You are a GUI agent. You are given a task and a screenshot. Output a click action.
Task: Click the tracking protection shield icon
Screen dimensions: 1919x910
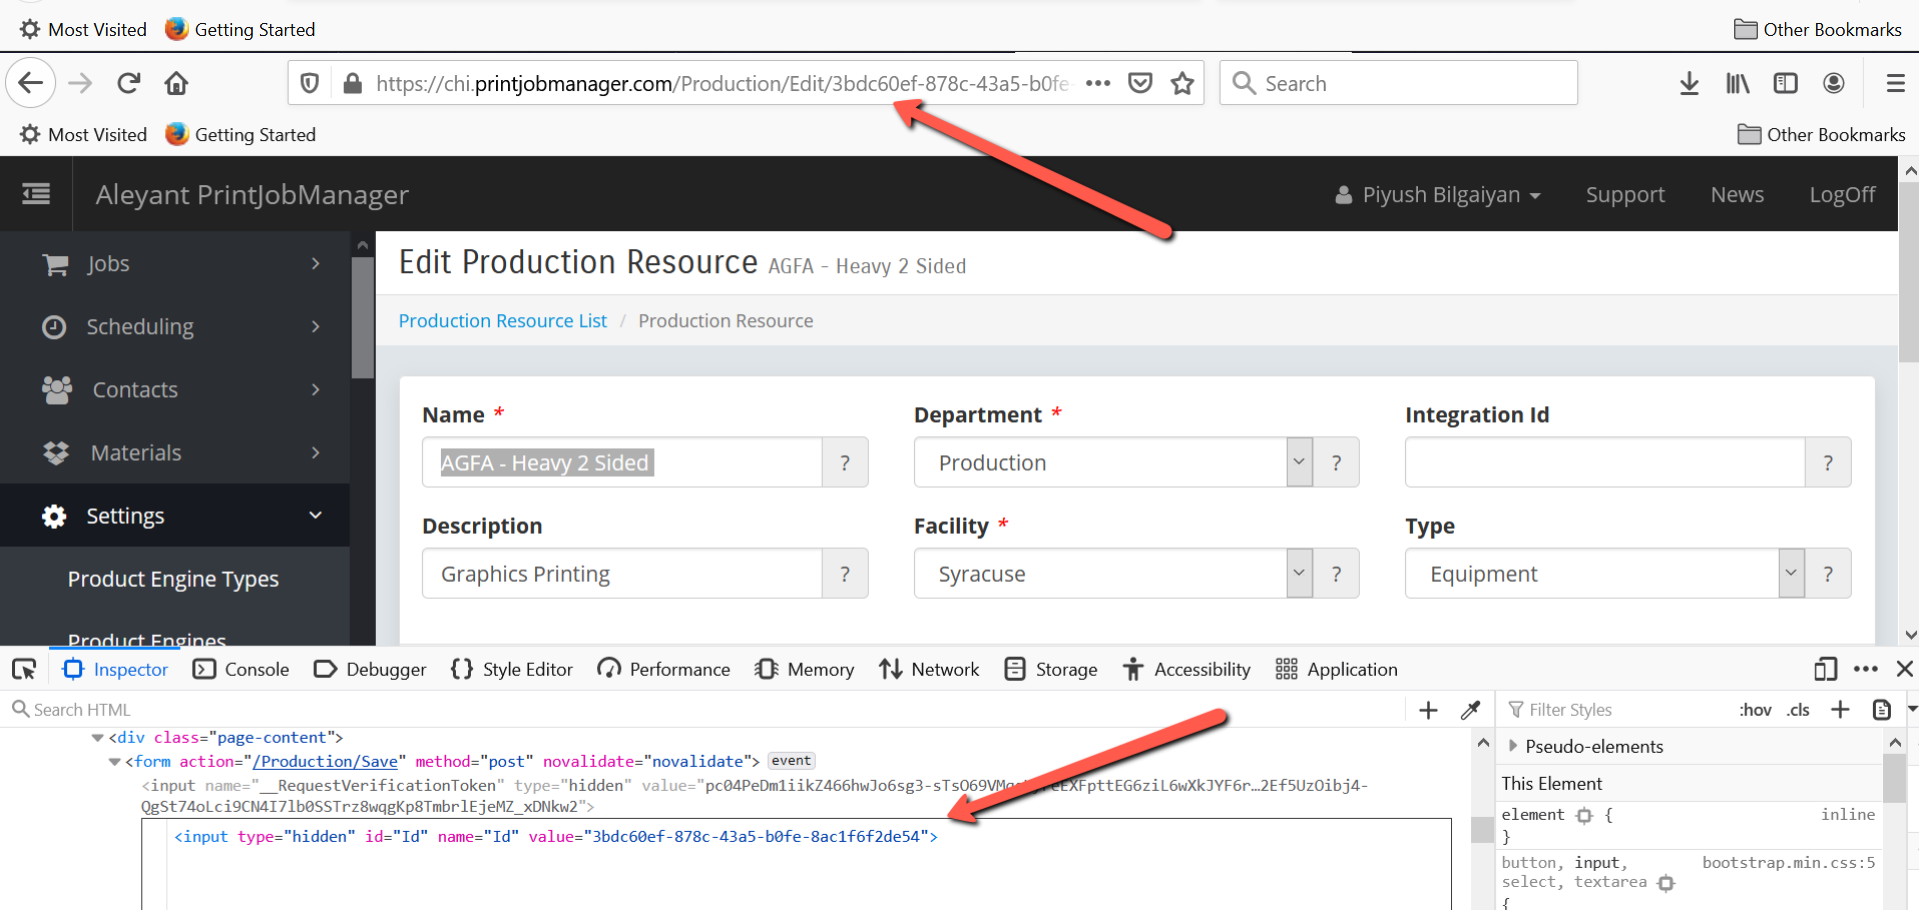click(x=310, y=83)
